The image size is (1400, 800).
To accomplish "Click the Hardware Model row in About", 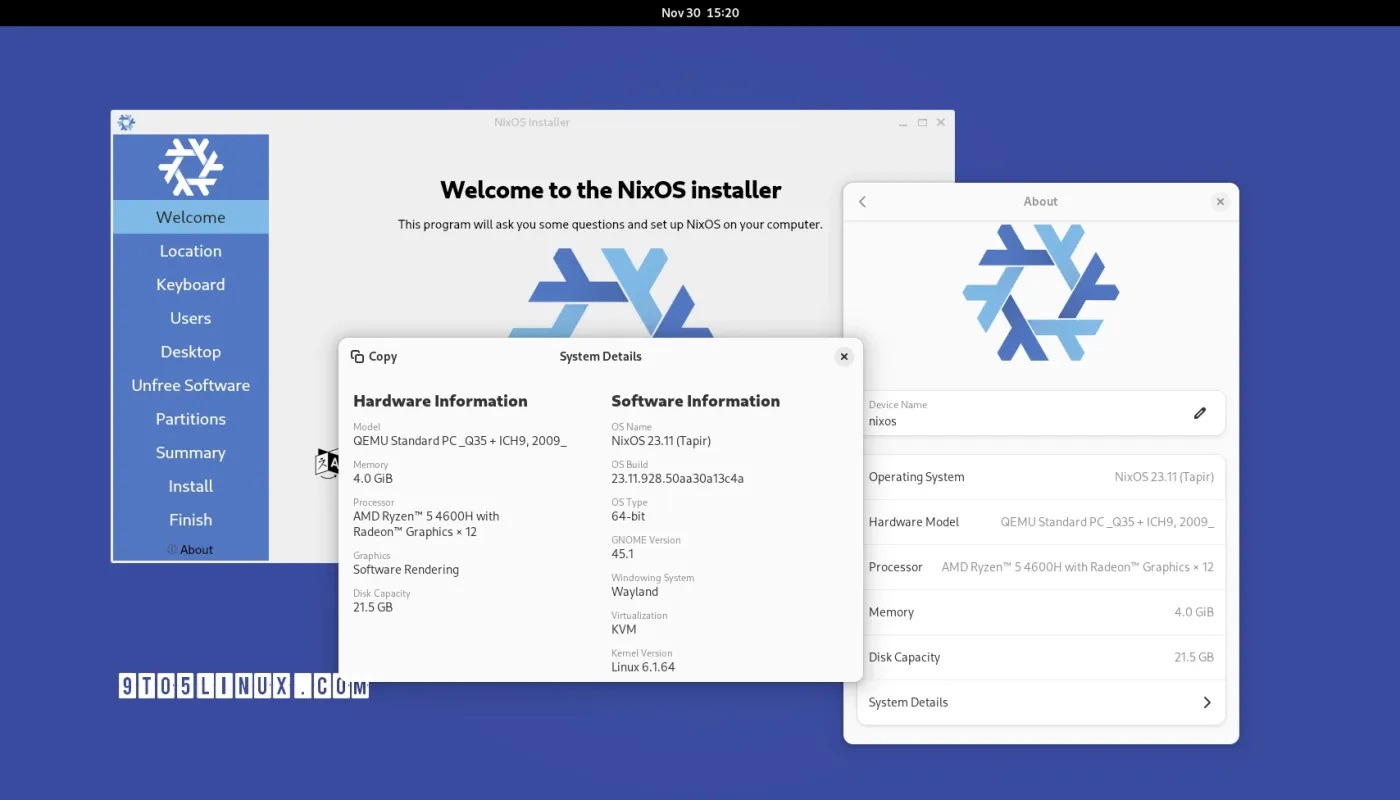I will point(1041,521).
